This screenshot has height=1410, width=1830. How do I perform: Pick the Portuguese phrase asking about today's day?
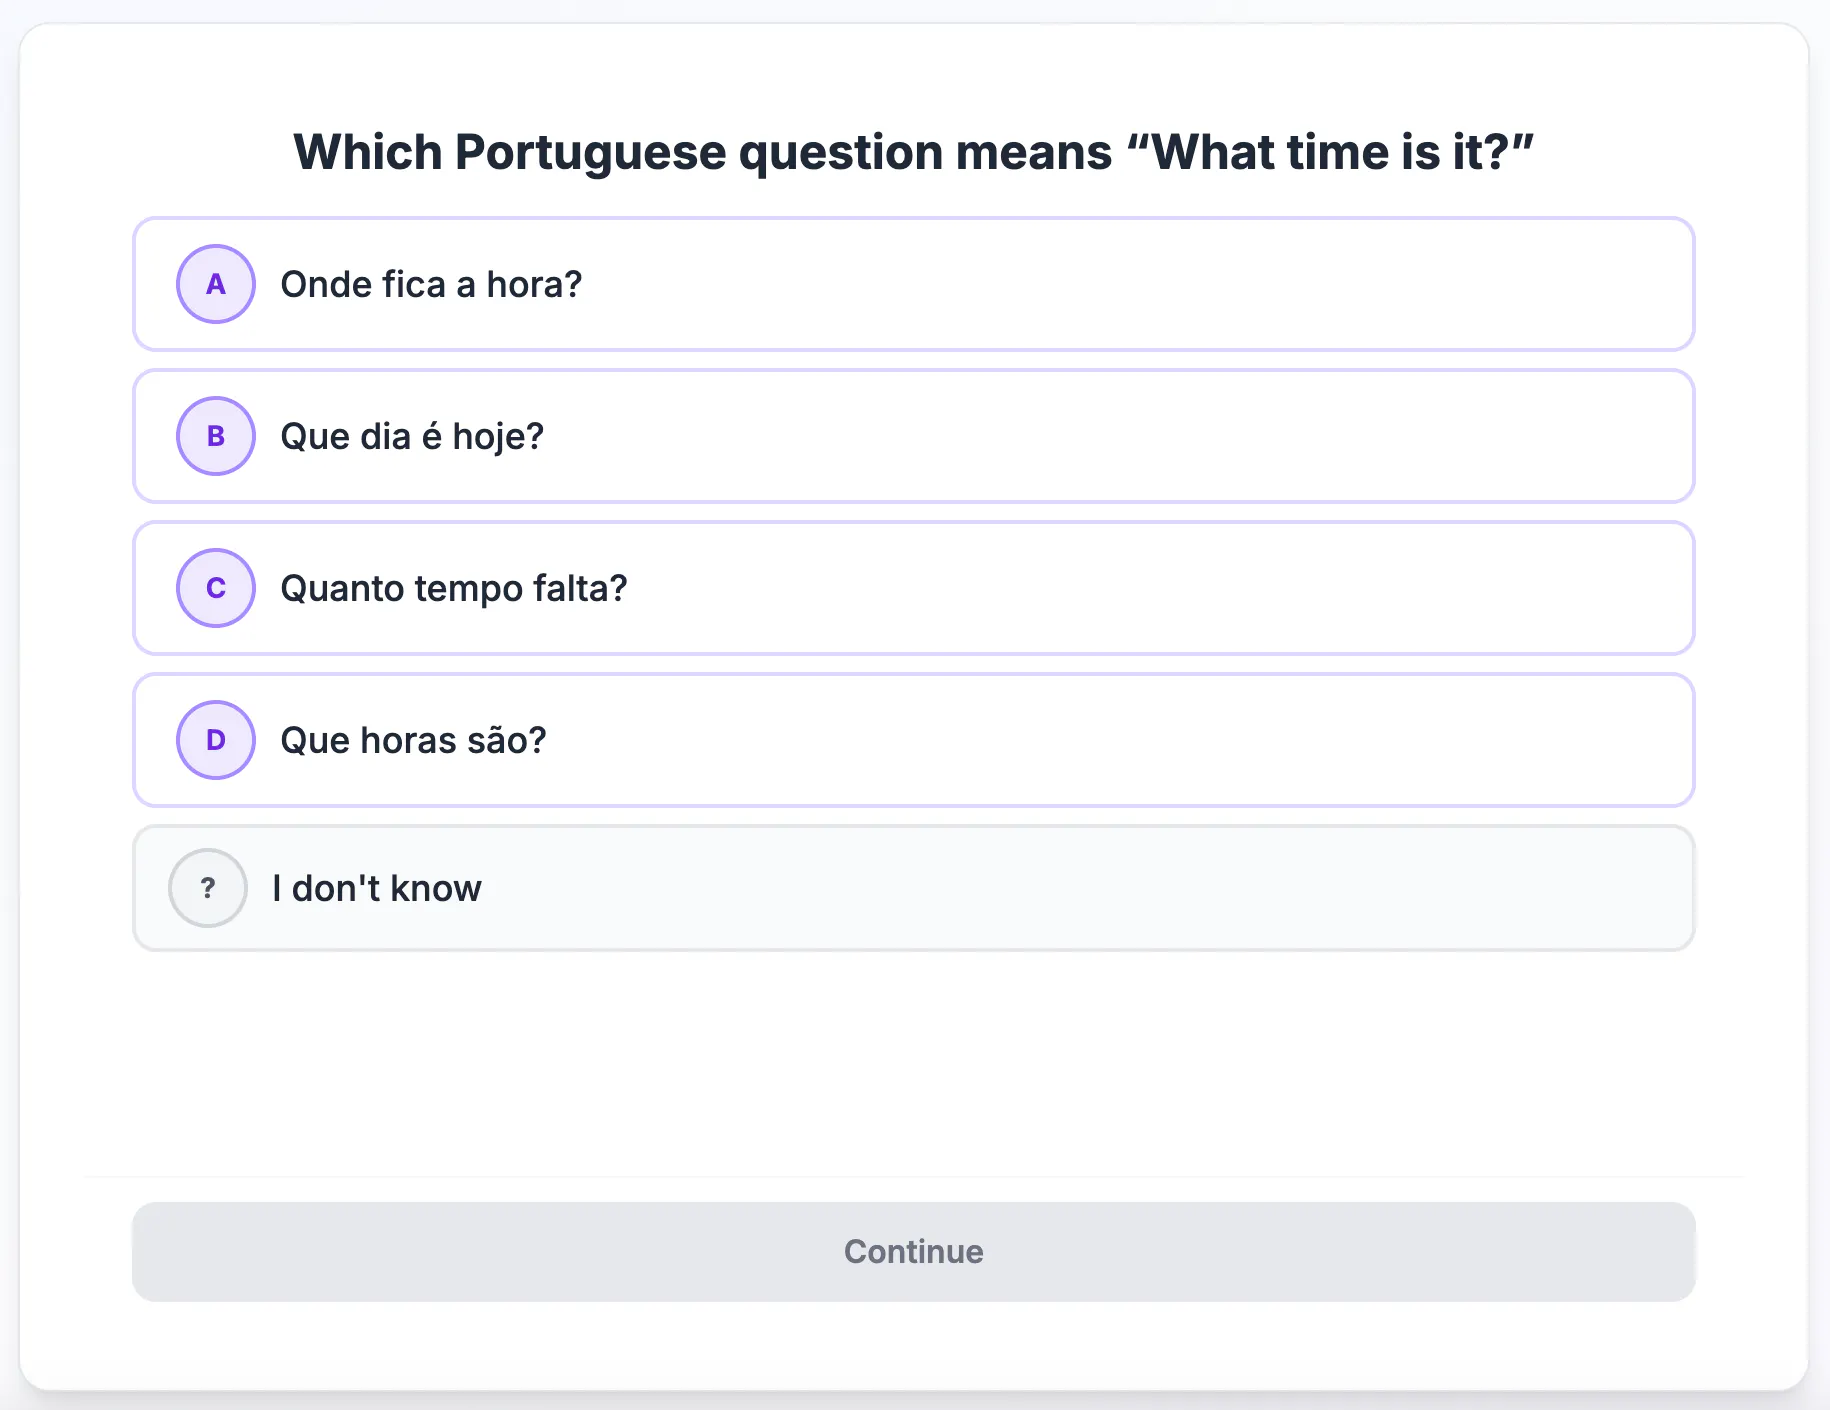914,436
